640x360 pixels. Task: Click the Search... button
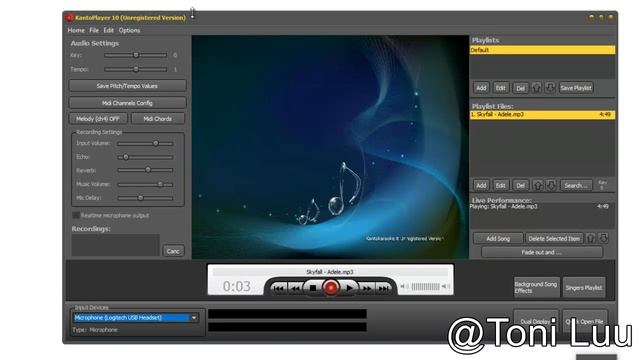click(x=576, y=185)
